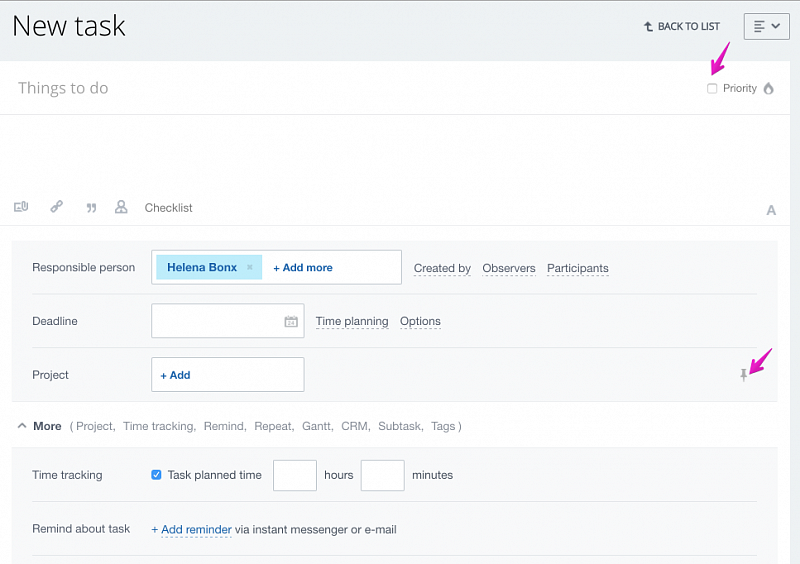The image size is (800, 564).
Task: Click the upload file icon in editor toolbar
Action: (x=21, y=207)
